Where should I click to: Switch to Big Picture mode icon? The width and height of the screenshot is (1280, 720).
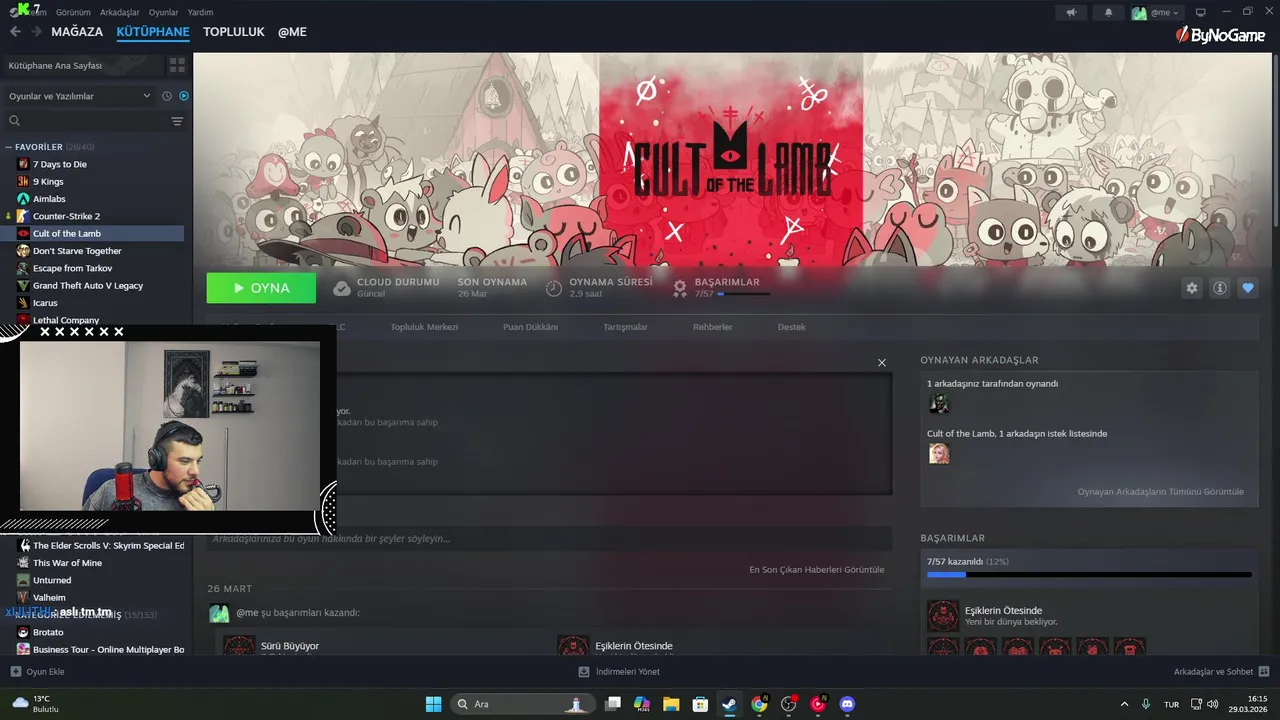(x=1201, y=12)
